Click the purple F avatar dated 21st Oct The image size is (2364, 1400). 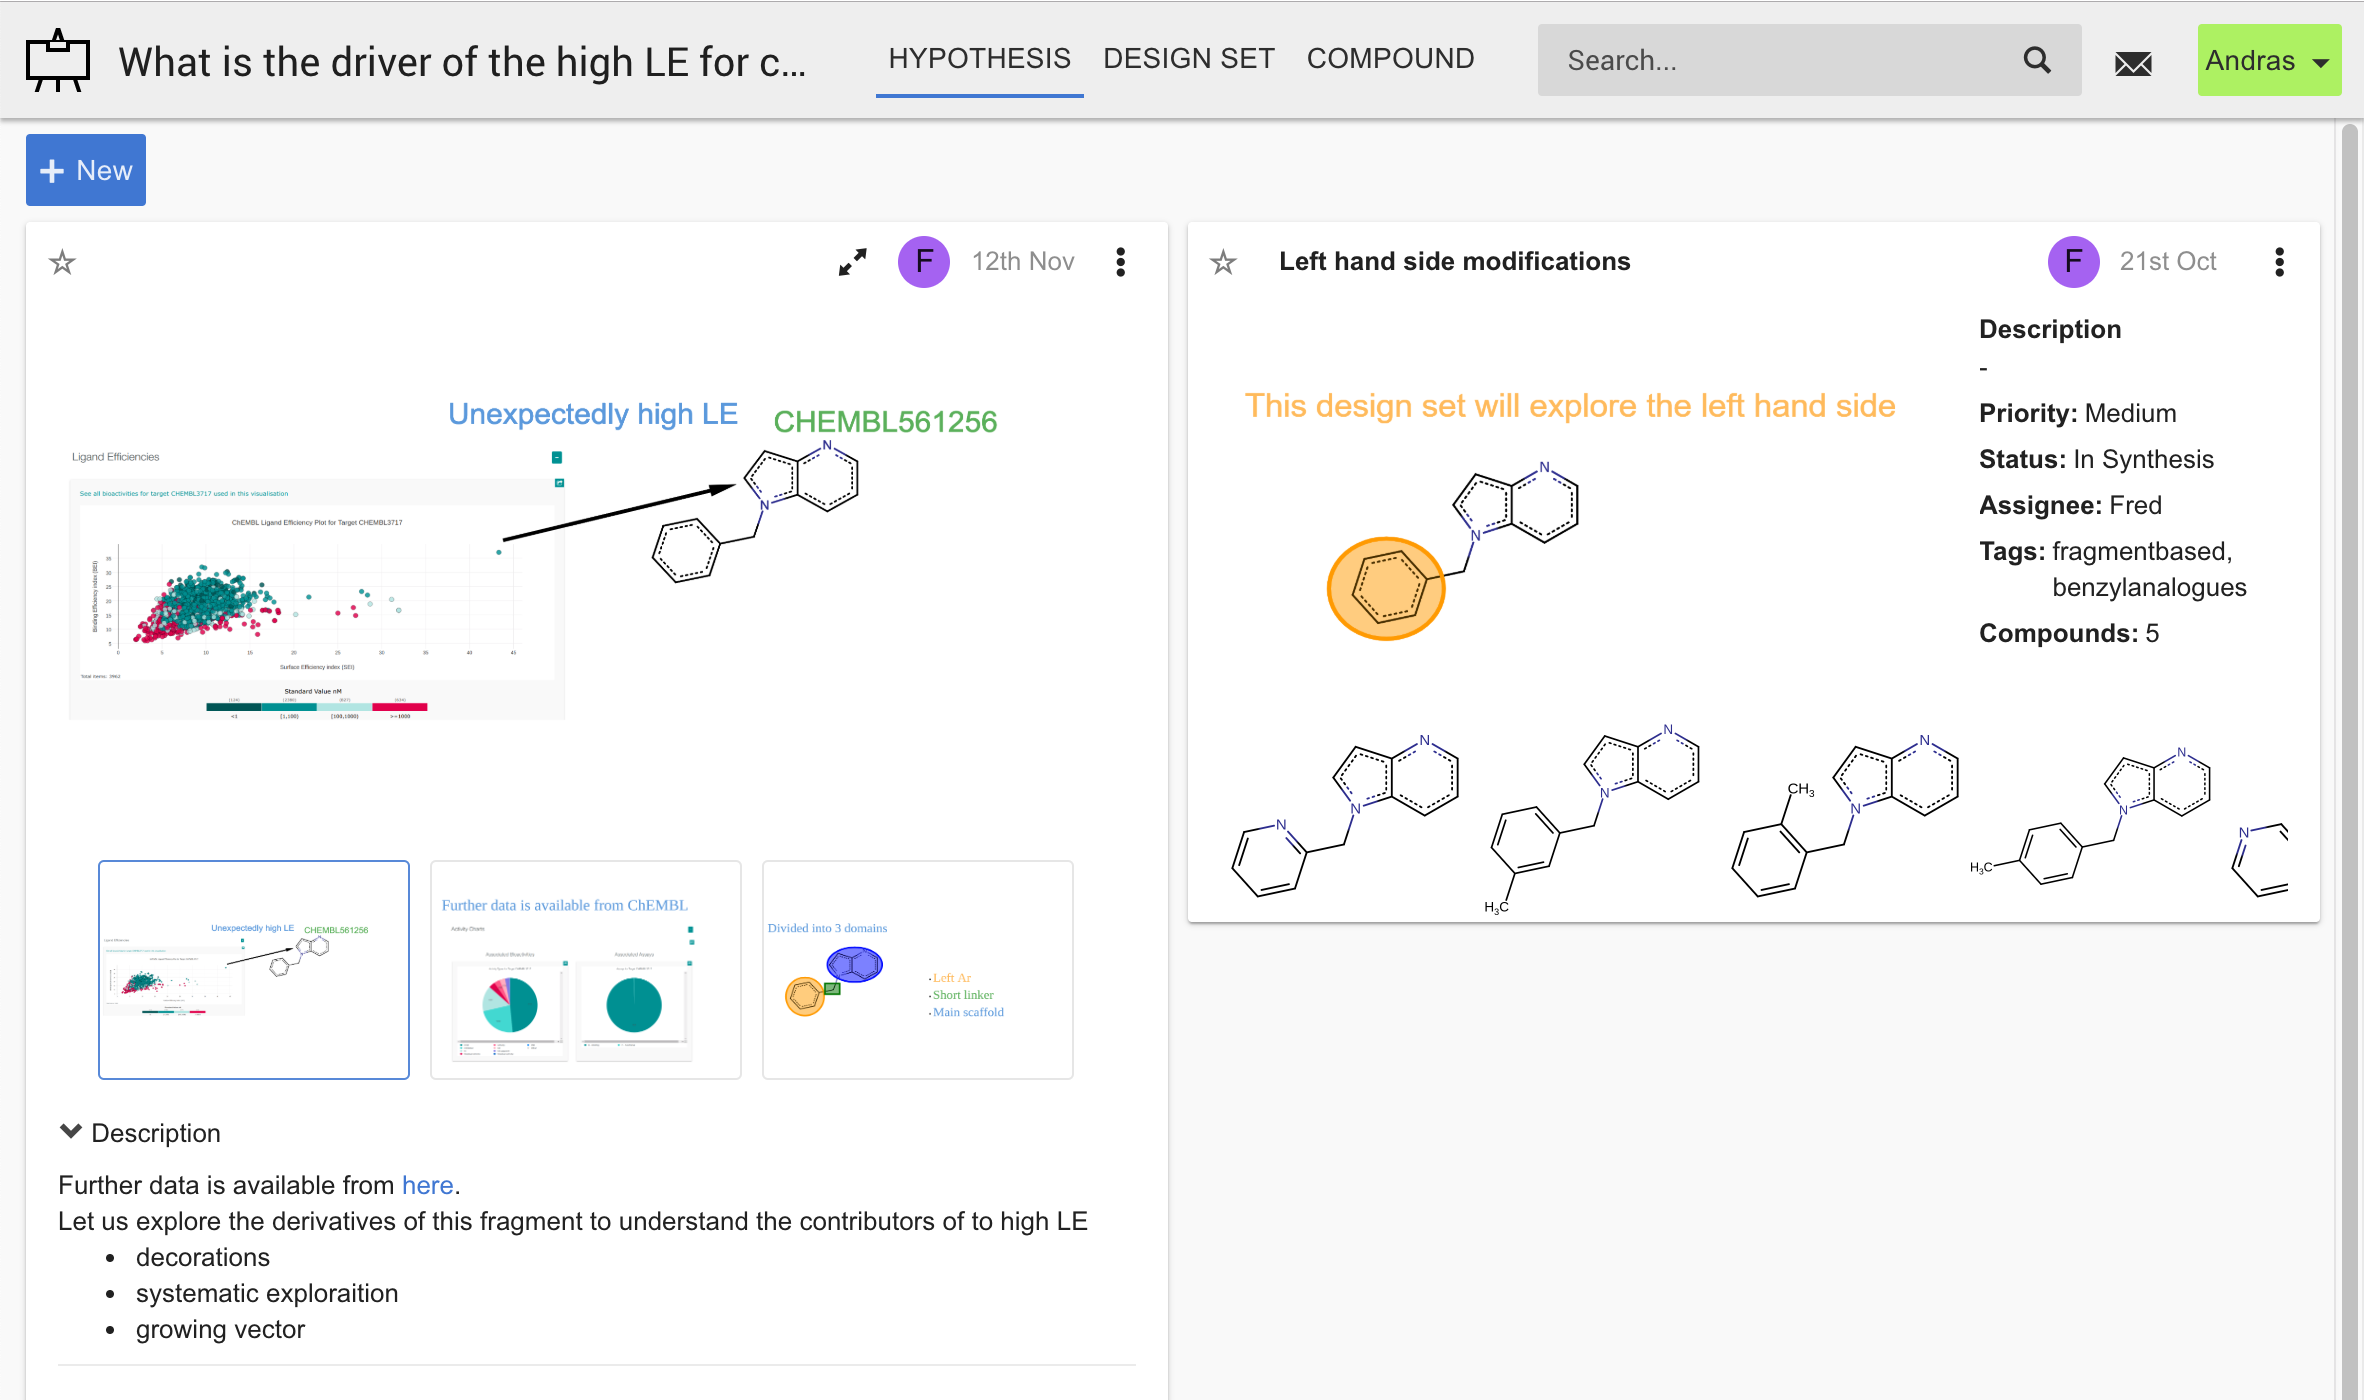tap(2073, 262)
